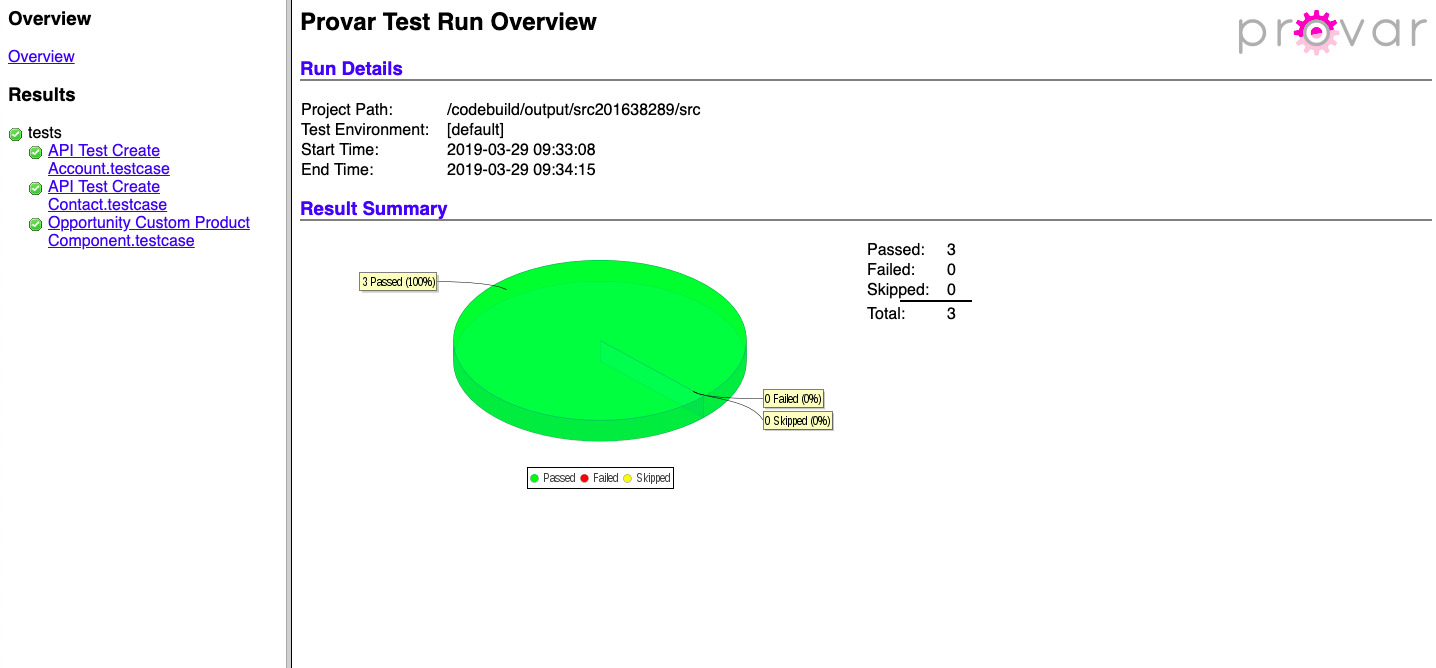Image resolution: width=1436 pixels, height=668 pixels.
Task: Click the End Time: label
Action: point(337,170)
